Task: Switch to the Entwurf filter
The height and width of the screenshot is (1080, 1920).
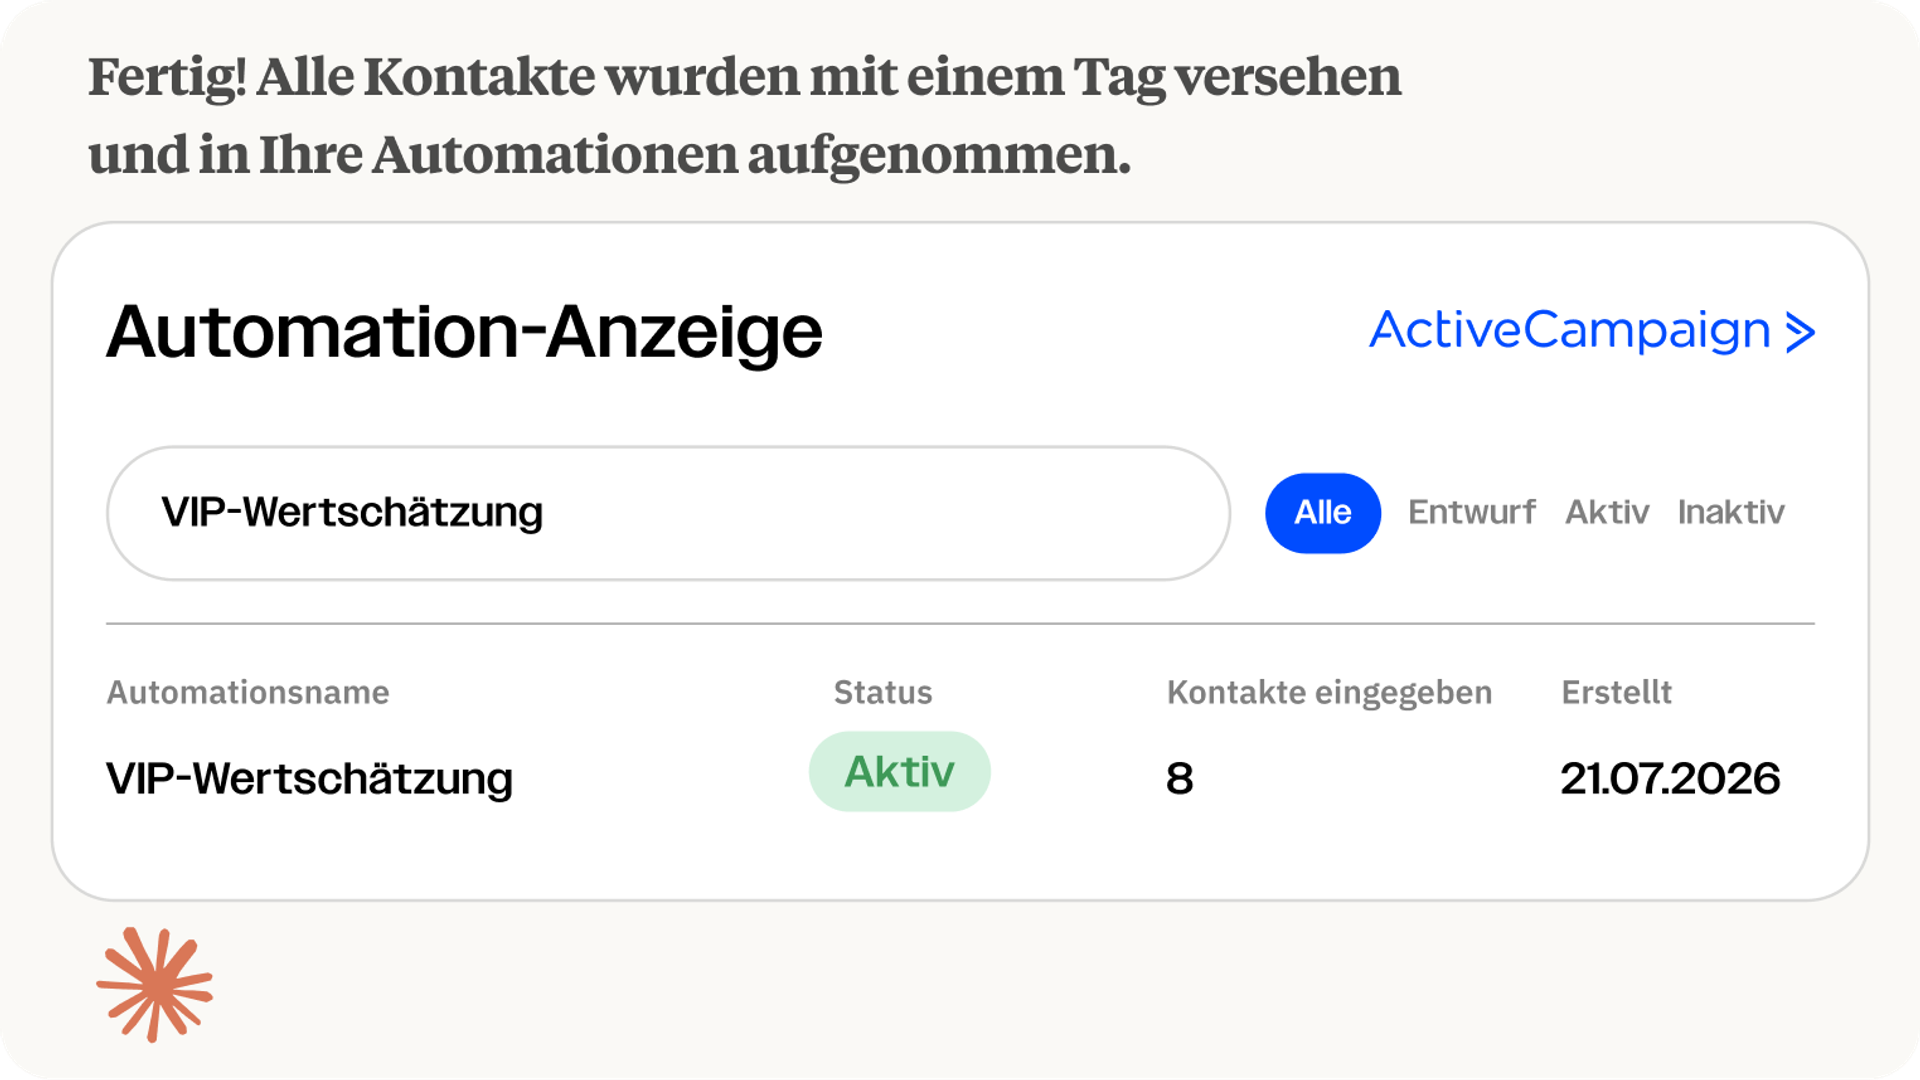Action: [1472, 512]
